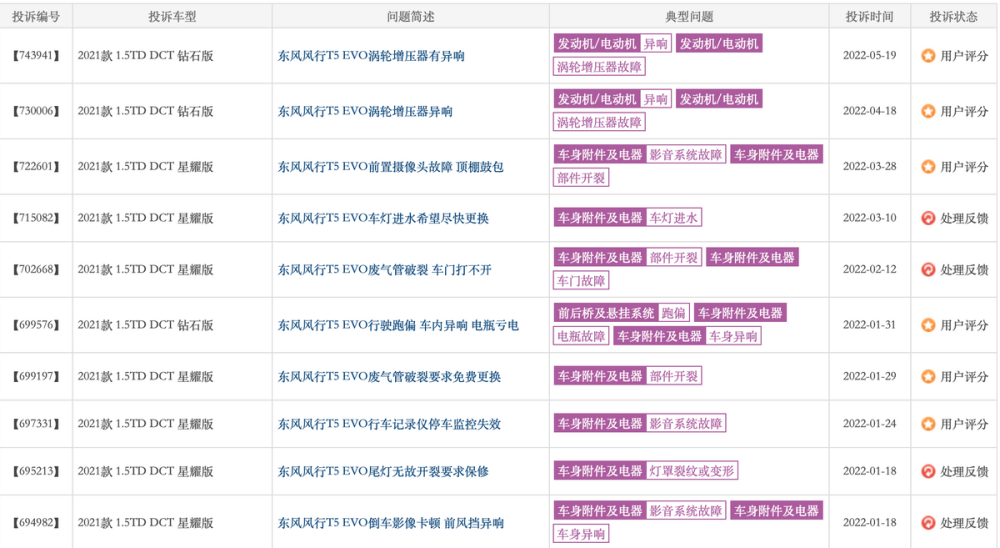Click the red feedback icon for complaint 715082
The height and width of the screenshot is (548, 1000).
[928, 218]
